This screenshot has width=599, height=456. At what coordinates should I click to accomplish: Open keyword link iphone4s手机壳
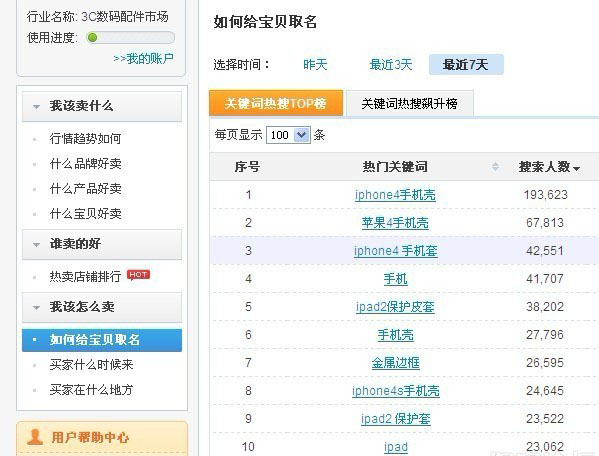point(396,391)
